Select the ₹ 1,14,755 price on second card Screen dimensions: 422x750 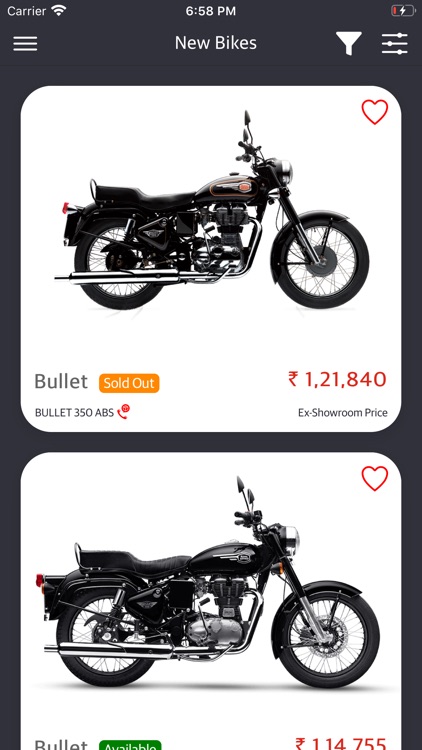(341, 744)
